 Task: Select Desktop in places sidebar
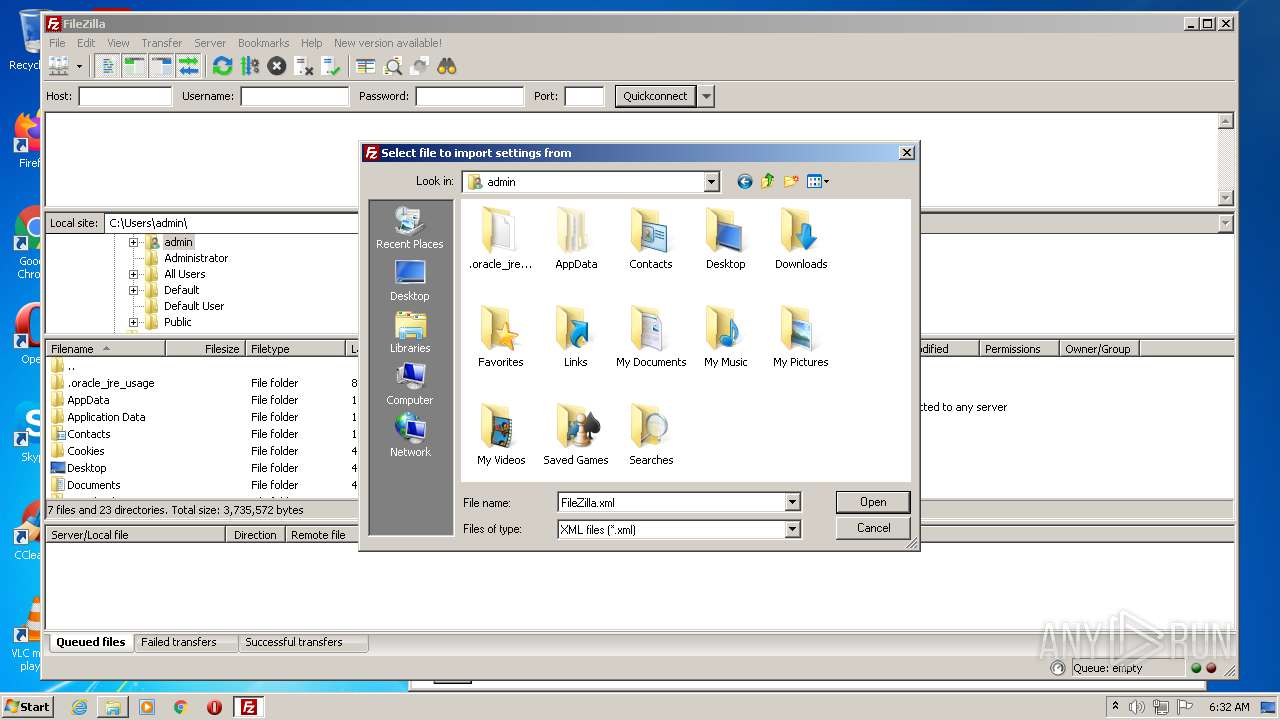tap(410, 281)
